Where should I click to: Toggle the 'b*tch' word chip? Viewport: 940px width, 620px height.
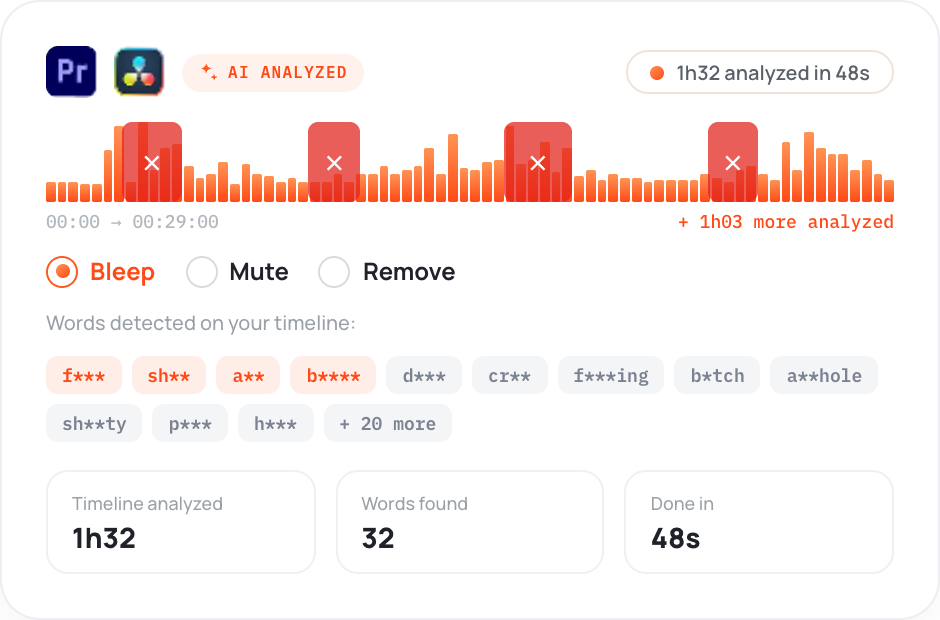pyautogui.click(x=717, y=375)
